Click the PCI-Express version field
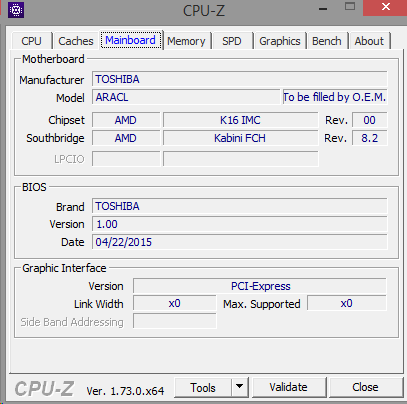 tap(260, 286)
